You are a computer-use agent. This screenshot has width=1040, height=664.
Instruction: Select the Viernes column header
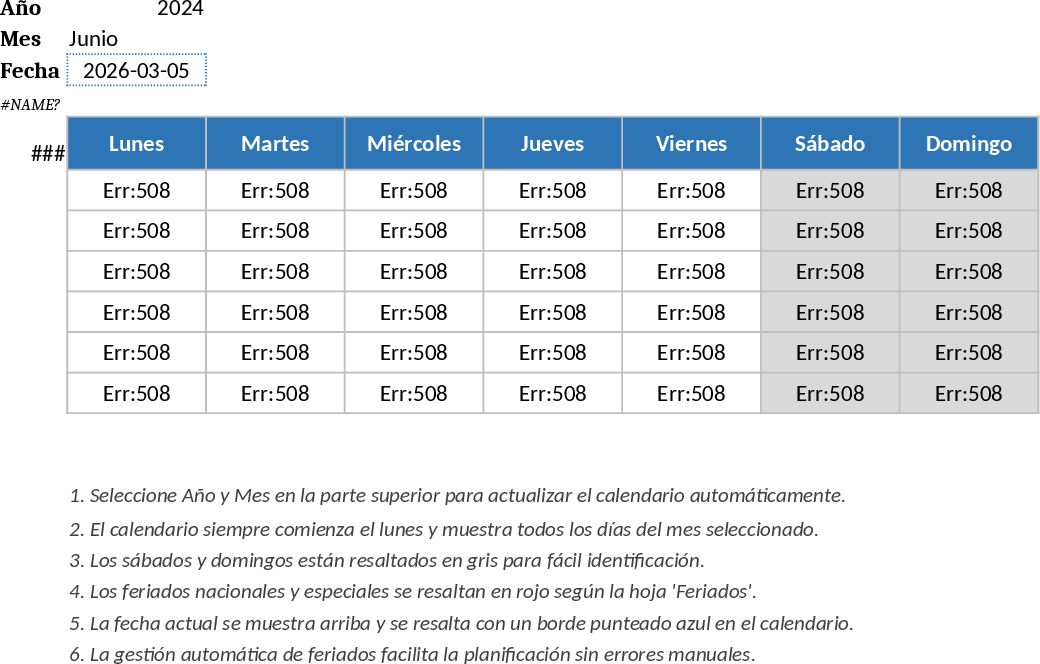click(x=691, y=143)
